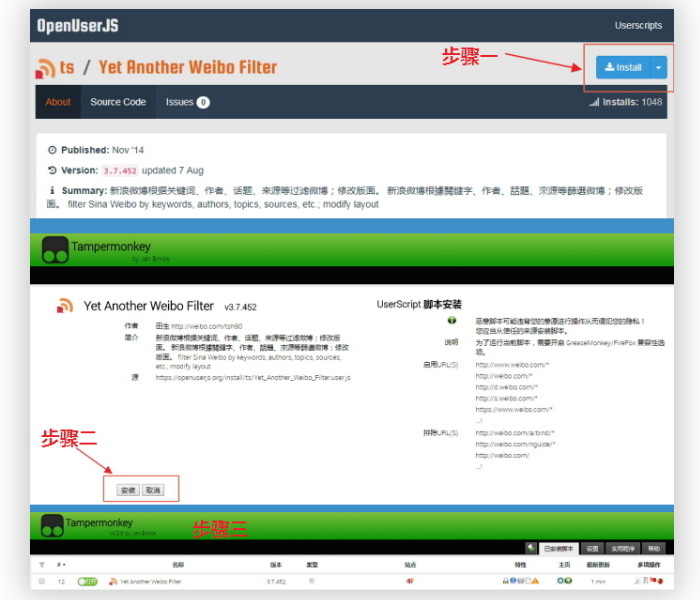700x600 pixels.
Task: Click the 1 min last updated cell
Action: click(598, 581)
